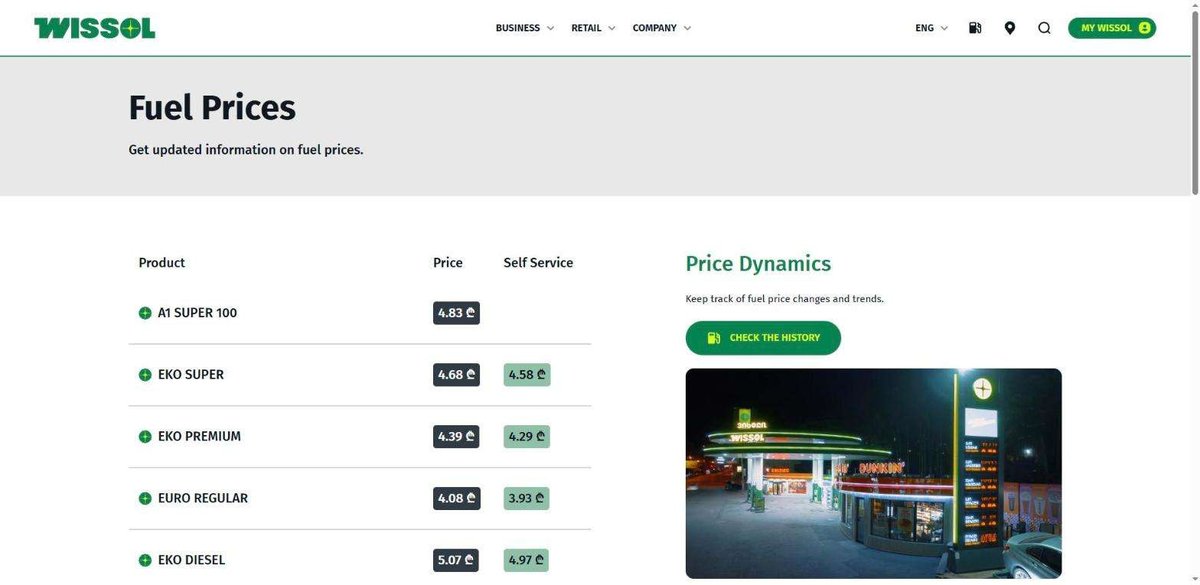This screenshot has width=1200, height=585.
Task: Open the search magnifier icon
Action: click(x=1044, y=28)
